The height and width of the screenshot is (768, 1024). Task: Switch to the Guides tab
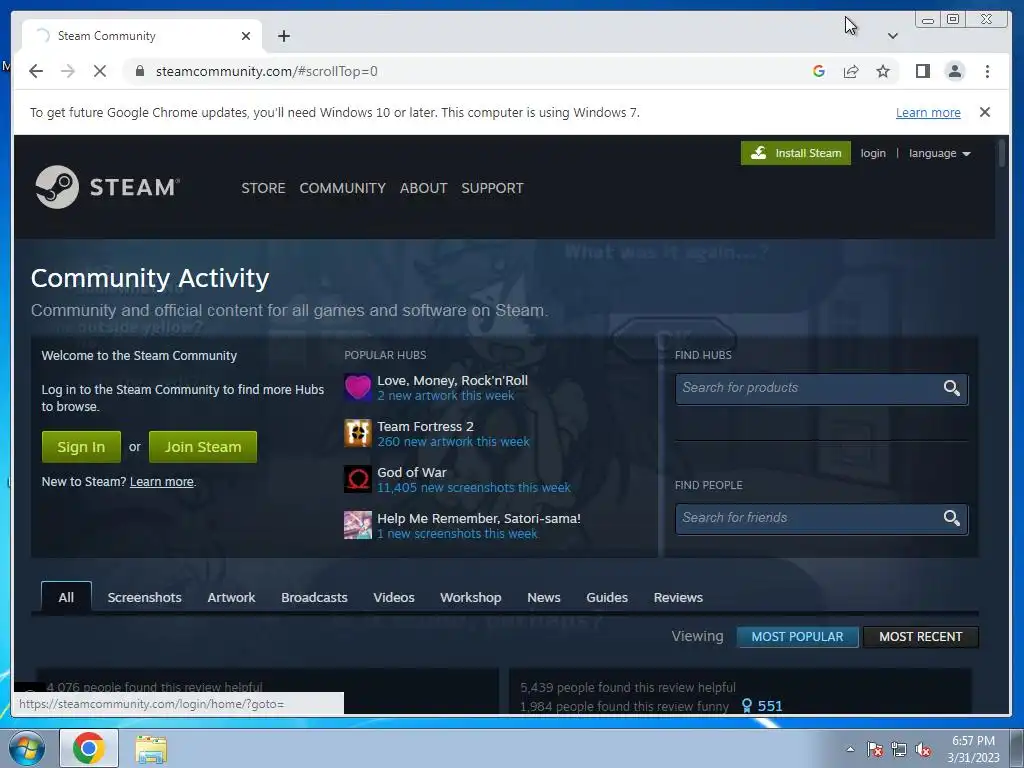(x=607, y=598)
